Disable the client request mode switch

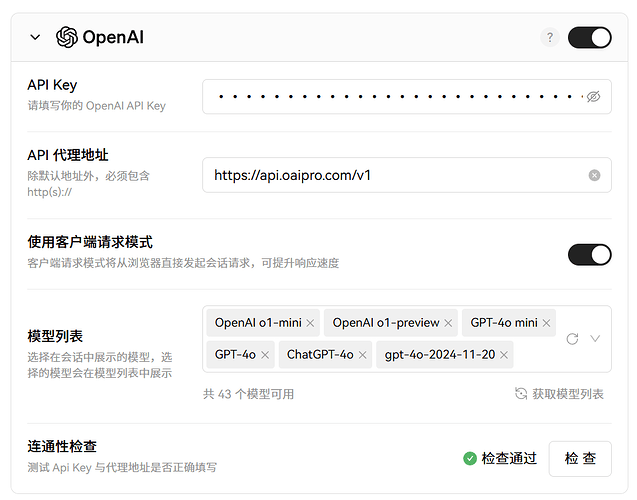[589, 255]
